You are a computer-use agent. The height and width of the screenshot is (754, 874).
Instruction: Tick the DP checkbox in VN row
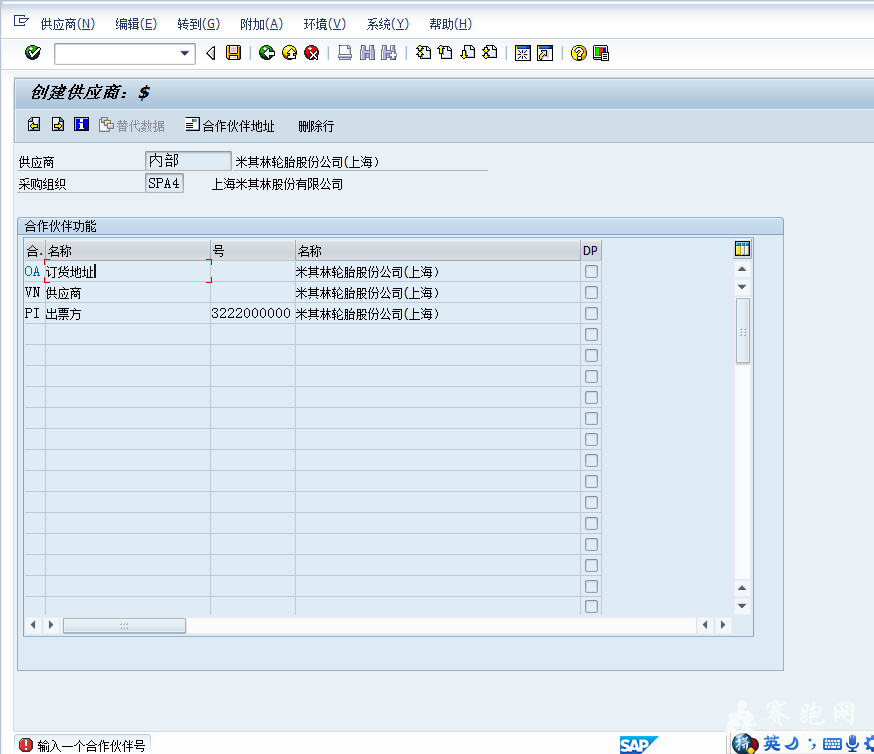(591, 293)
